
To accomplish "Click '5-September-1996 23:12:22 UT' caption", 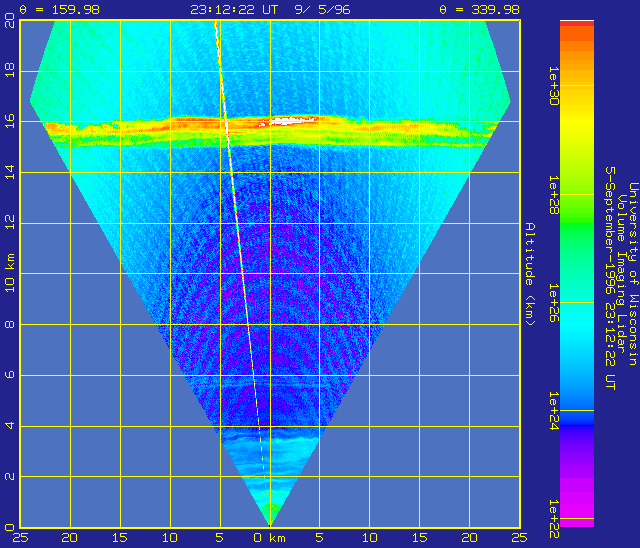I will (x=610, y=278).
